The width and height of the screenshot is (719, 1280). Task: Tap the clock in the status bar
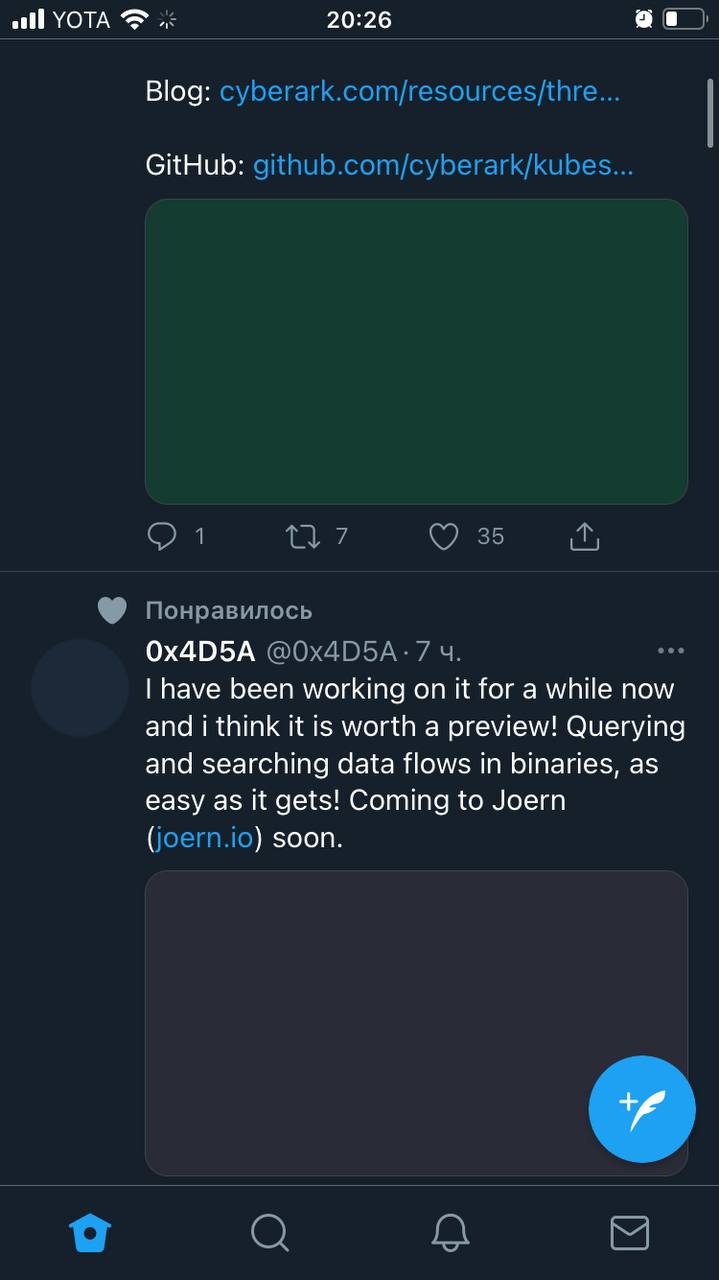pos(359,19)
